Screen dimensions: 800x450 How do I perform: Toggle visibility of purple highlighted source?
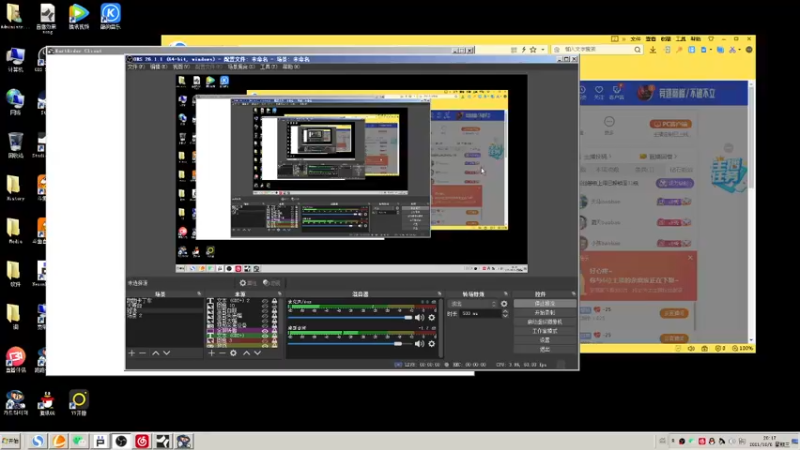pyautogui.click(x=265, y=331)
